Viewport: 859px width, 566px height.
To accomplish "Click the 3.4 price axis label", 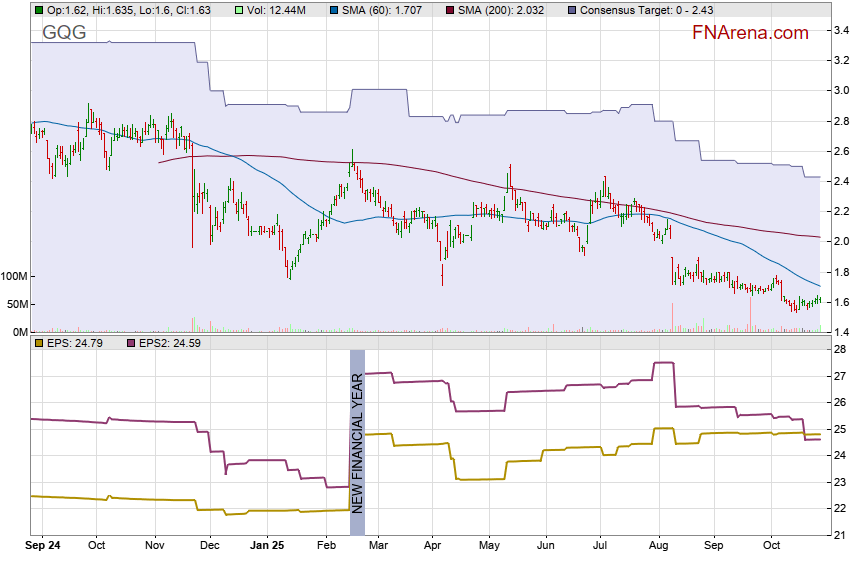I will [842, 30].
